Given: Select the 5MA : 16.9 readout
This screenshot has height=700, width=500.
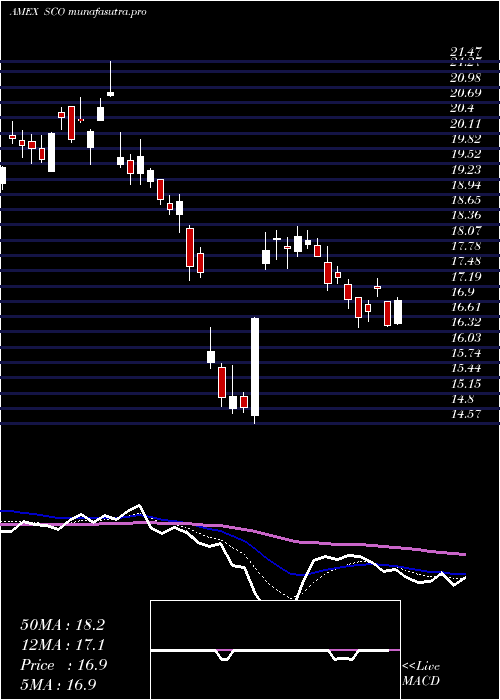Looking at the screenshot, I should click(58, 684).
